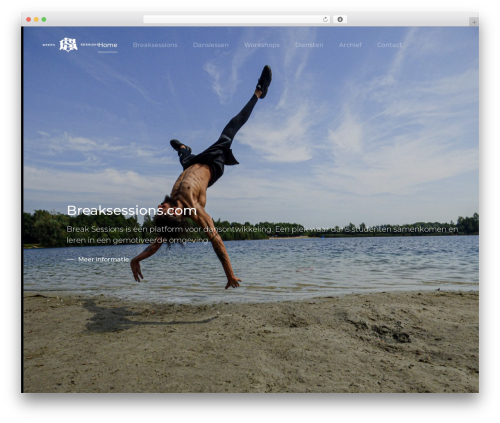This screenshot has width=500, height=423.
Task: Minimize window with yellow button
Action: point(36,20)
